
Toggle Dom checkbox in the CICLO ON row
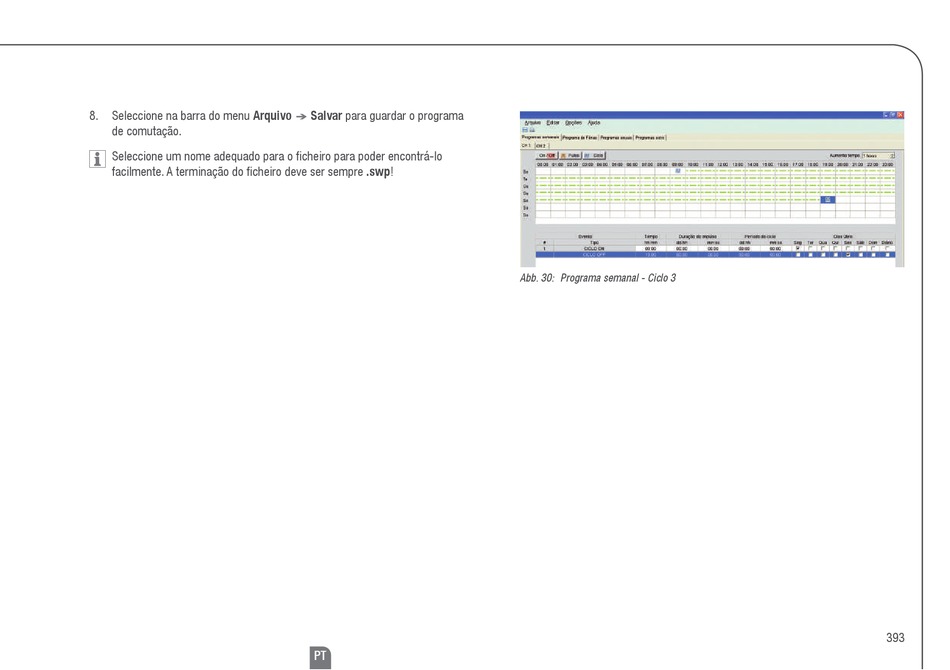click(x=873, y=248)
